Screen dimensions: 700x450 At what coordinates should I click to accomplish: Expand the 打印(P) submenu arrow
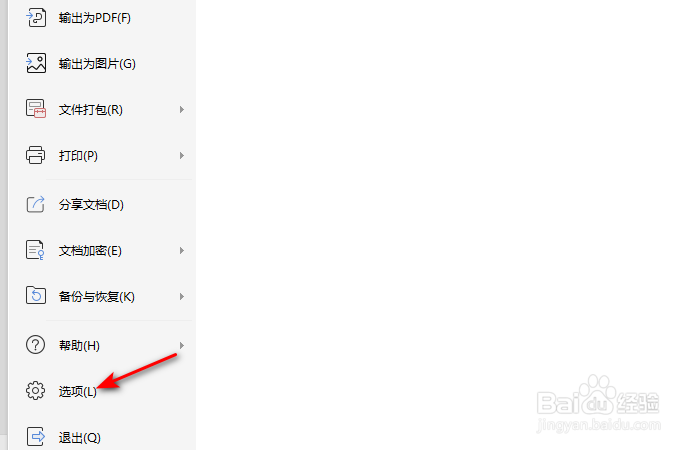tap(182, 155)
